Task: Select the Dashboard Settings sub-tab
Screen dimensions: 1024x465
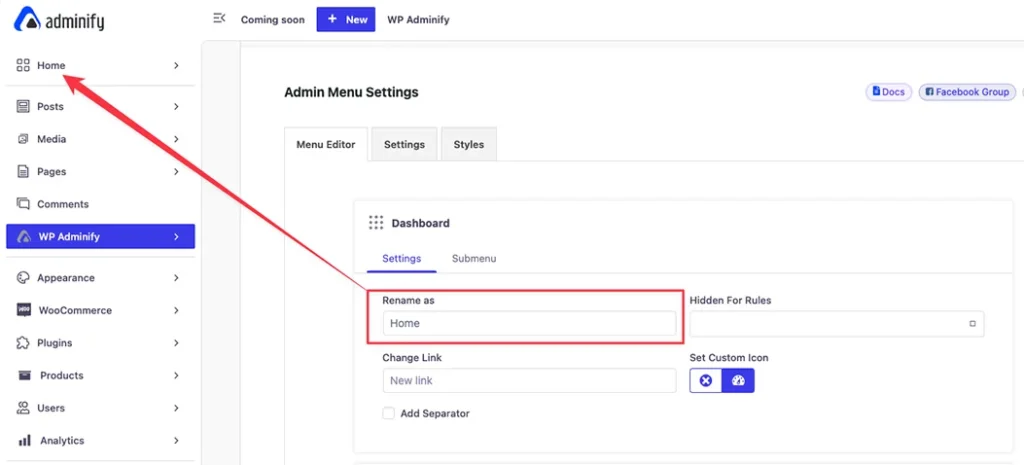Action: tap(402, 259)
